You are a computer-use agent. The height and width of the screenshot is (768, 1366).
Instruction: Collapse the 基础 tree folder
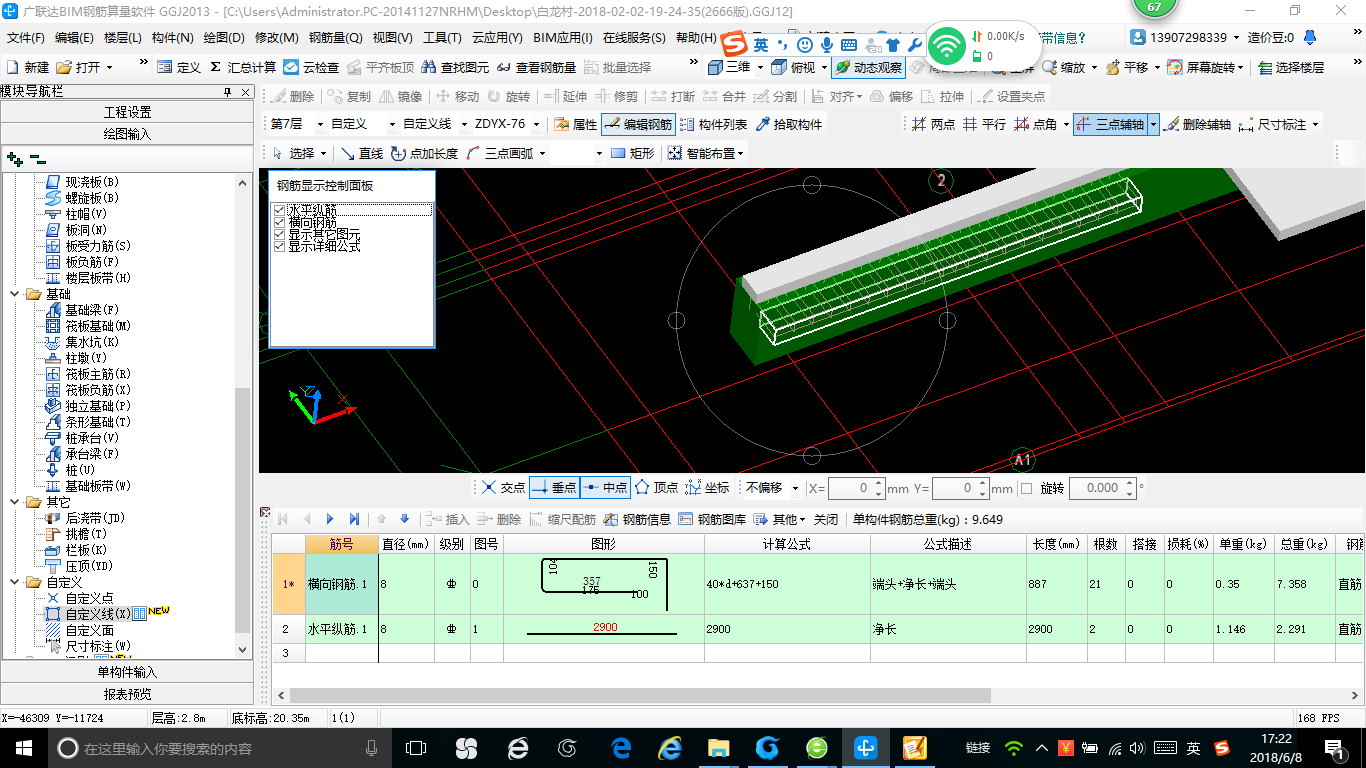tap(14, 294)
